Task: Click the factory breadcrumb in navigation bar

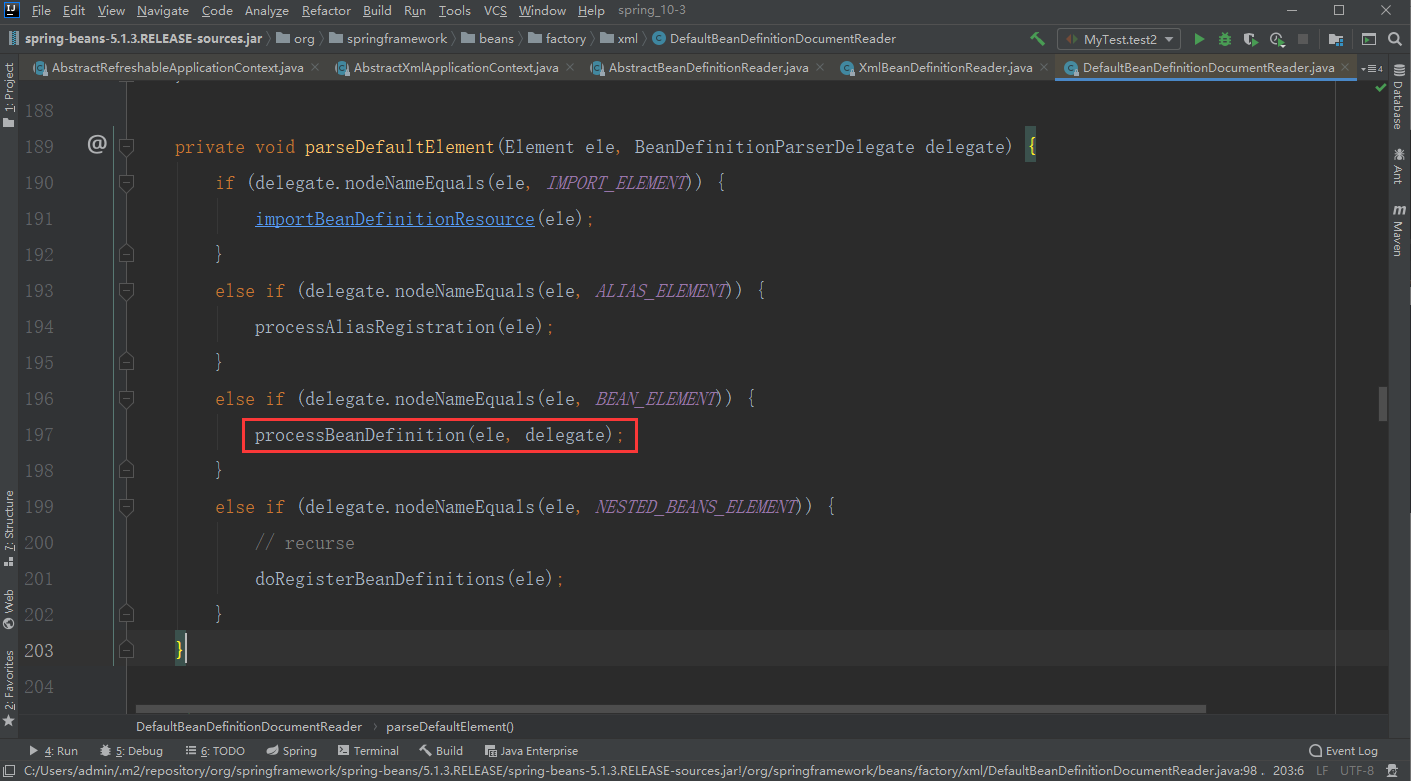Action: click(558, 39)
